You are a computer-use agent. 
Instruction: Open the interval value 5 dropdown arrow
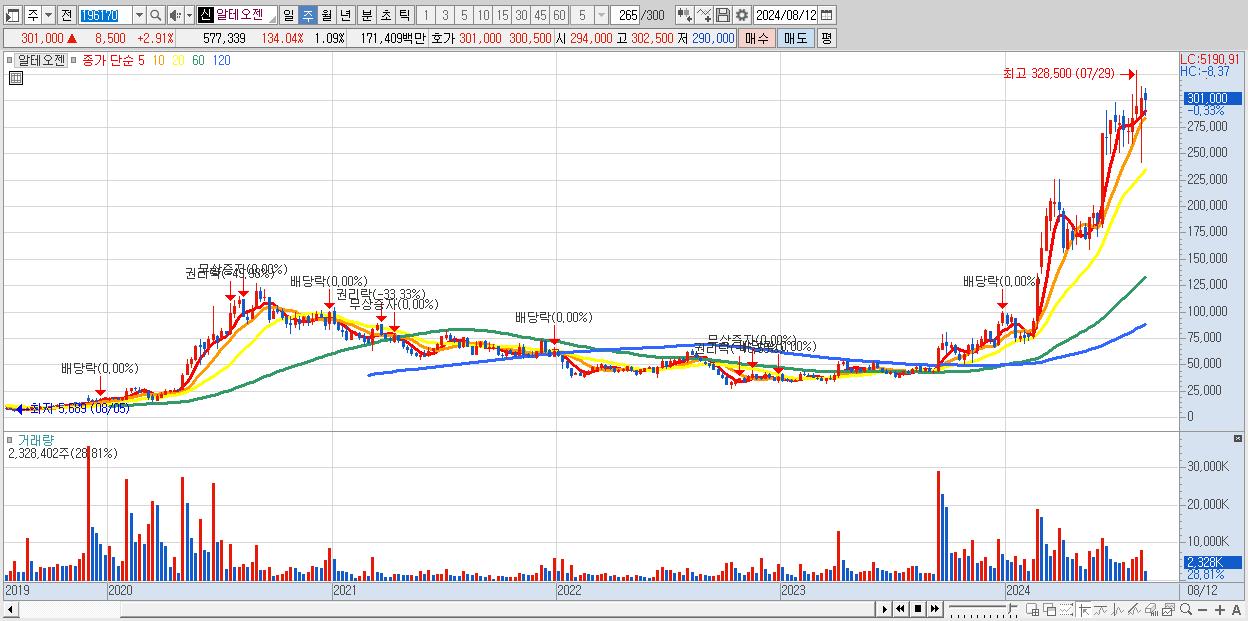click(x=601, y=15)
